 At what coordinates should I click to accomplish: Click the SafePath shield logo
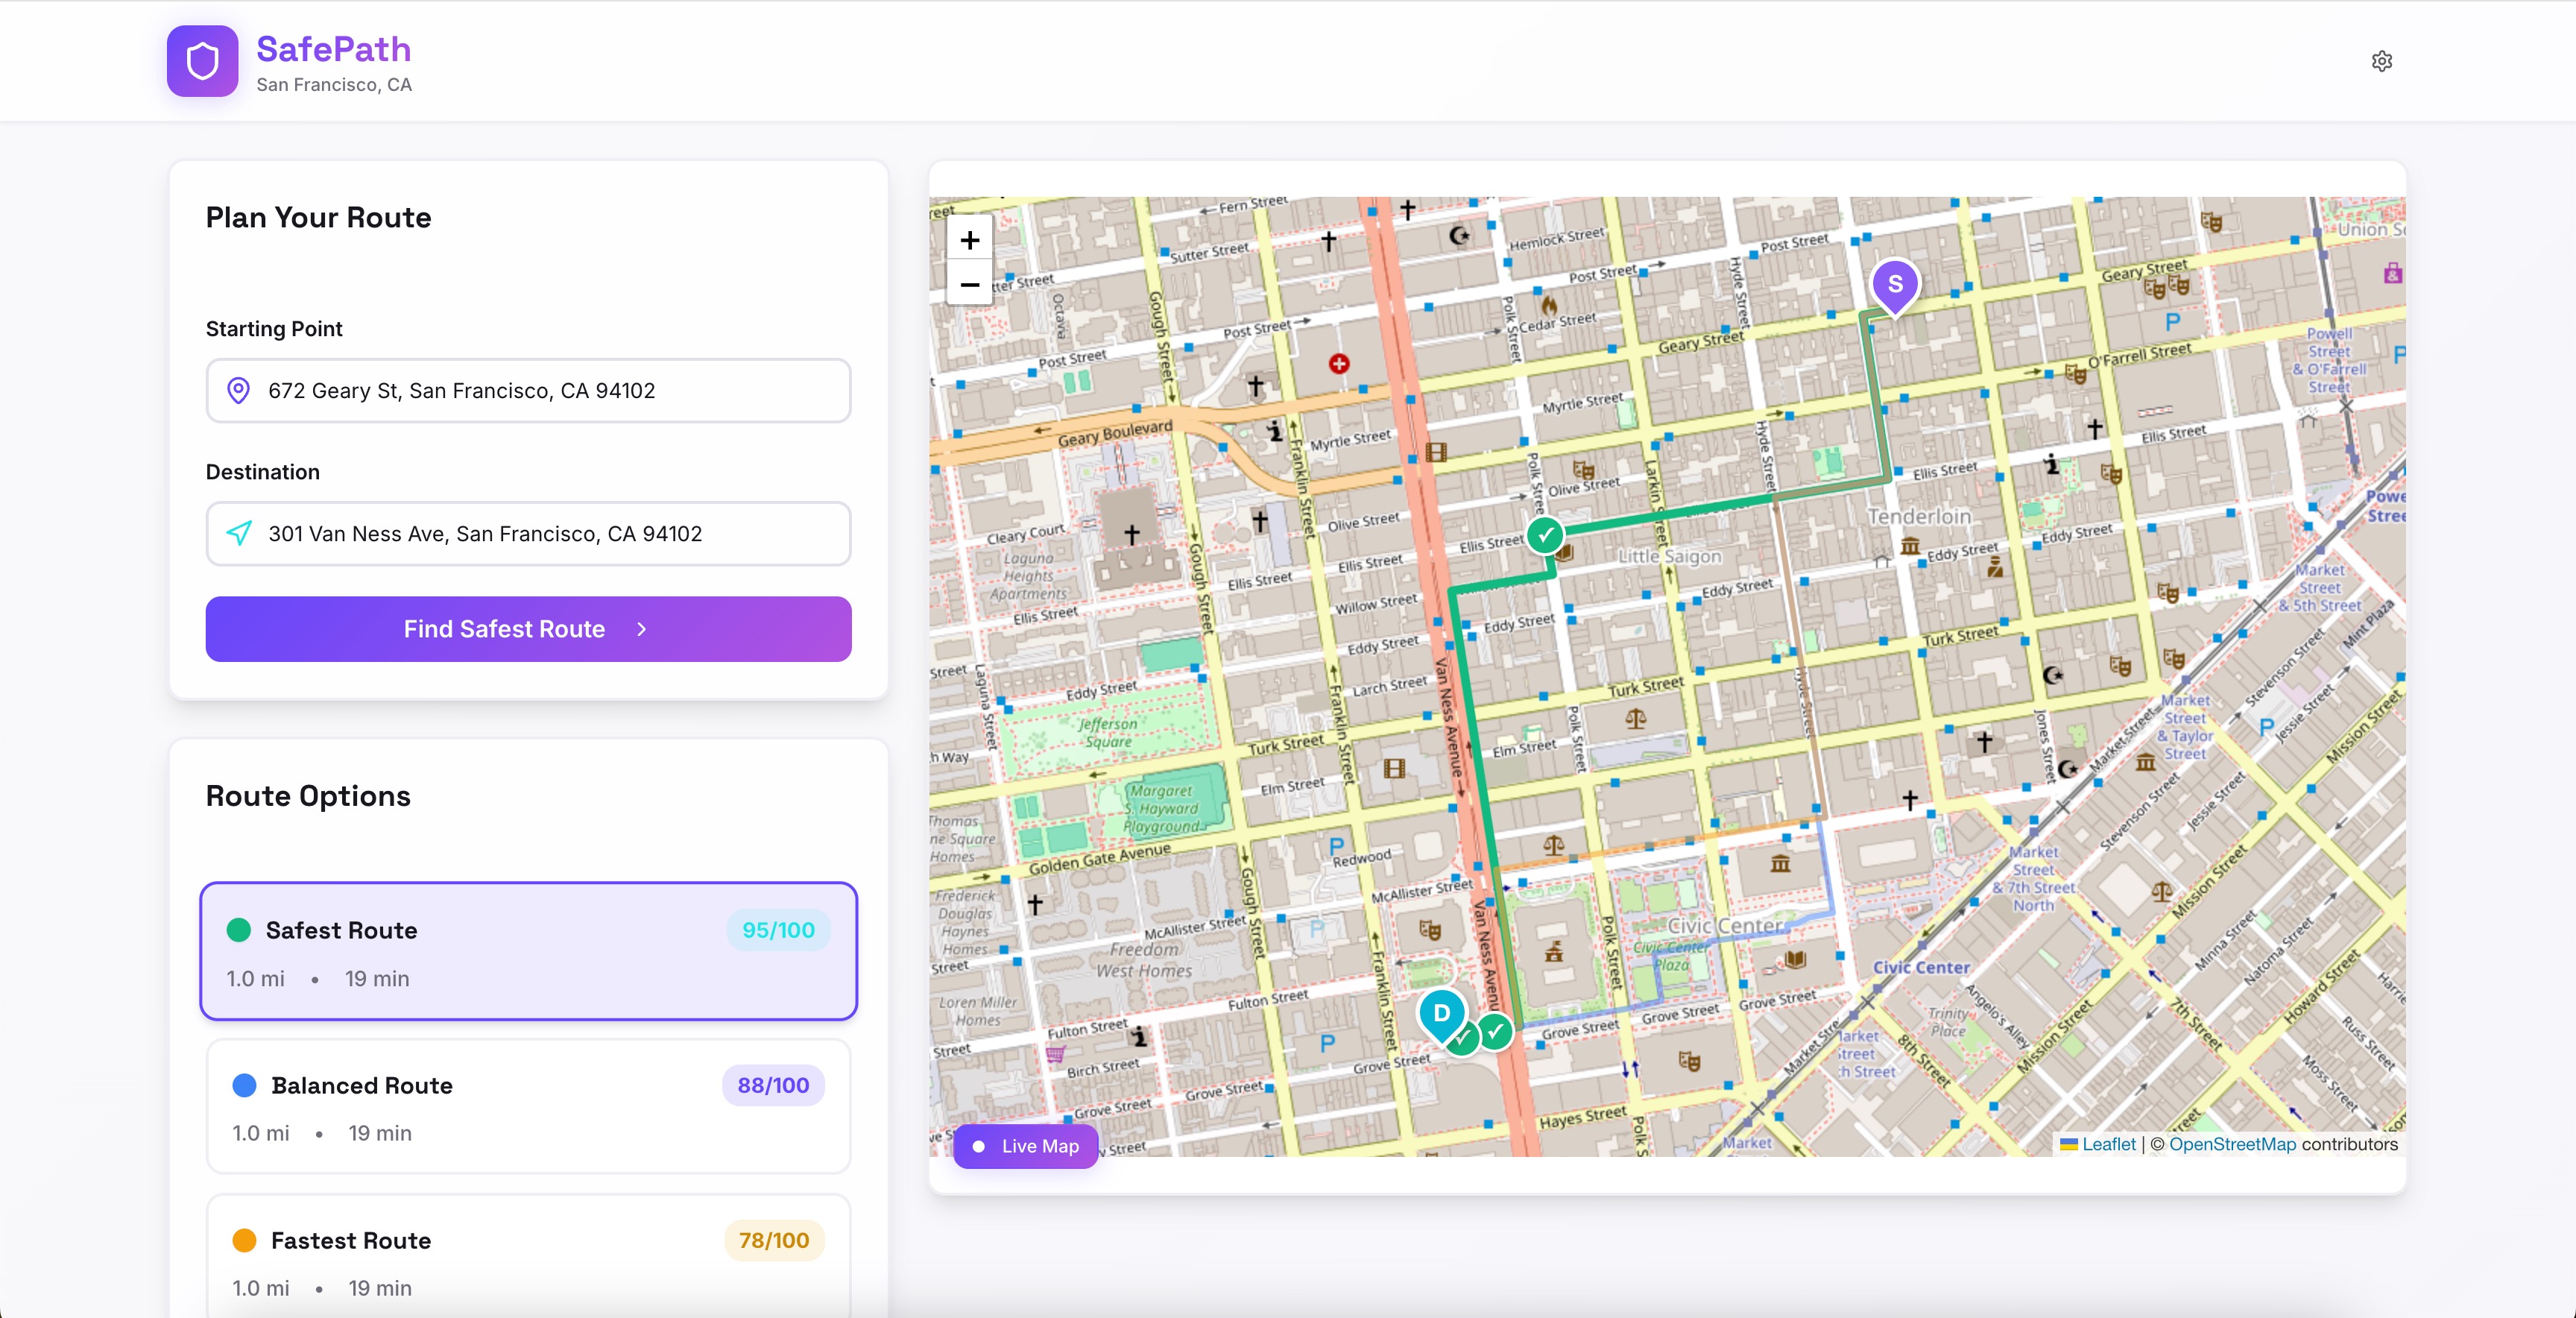(202, 61)
